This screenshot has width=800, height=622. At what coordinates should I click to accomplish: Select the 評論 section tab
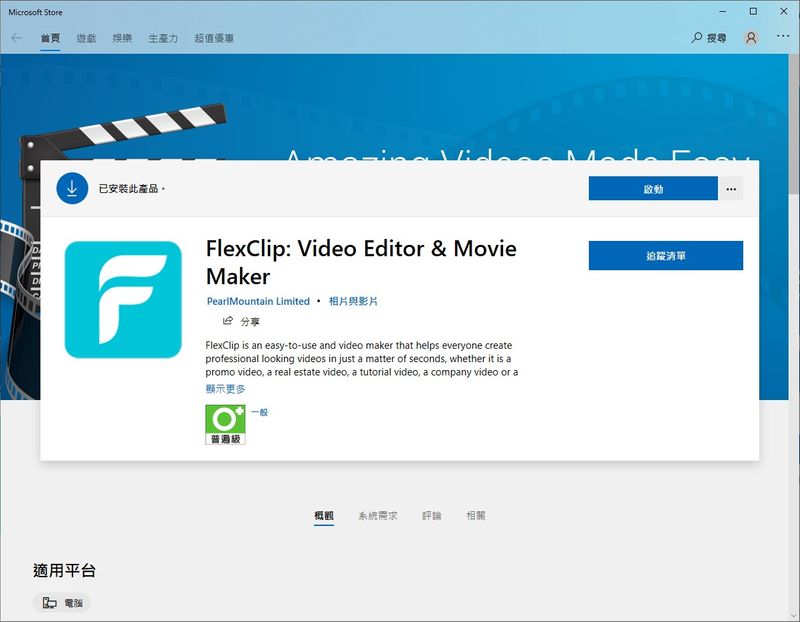[432, 516]
